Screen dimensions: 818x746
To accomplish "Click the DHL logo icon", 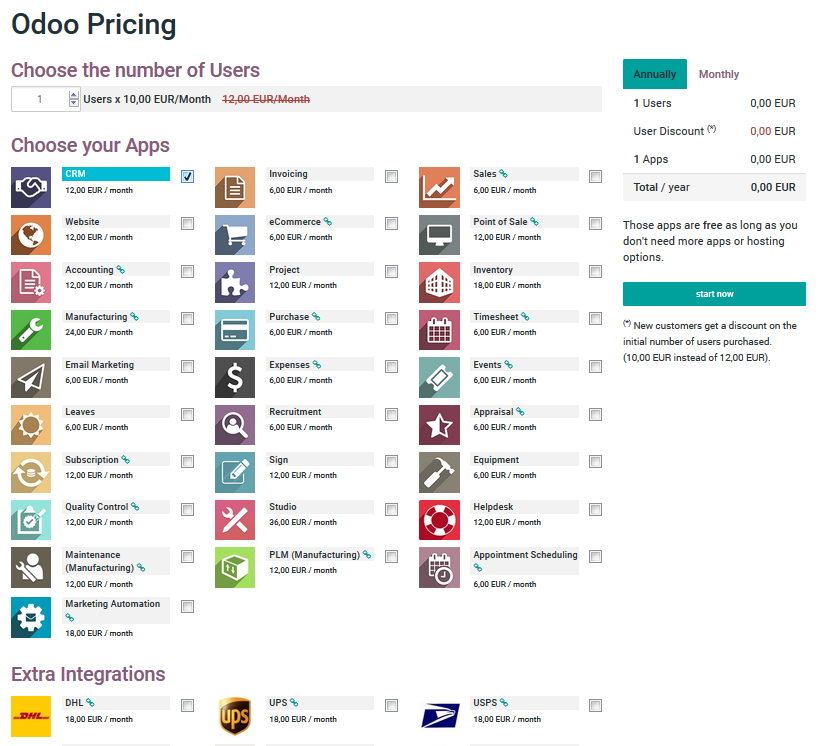I will point(31,716).
